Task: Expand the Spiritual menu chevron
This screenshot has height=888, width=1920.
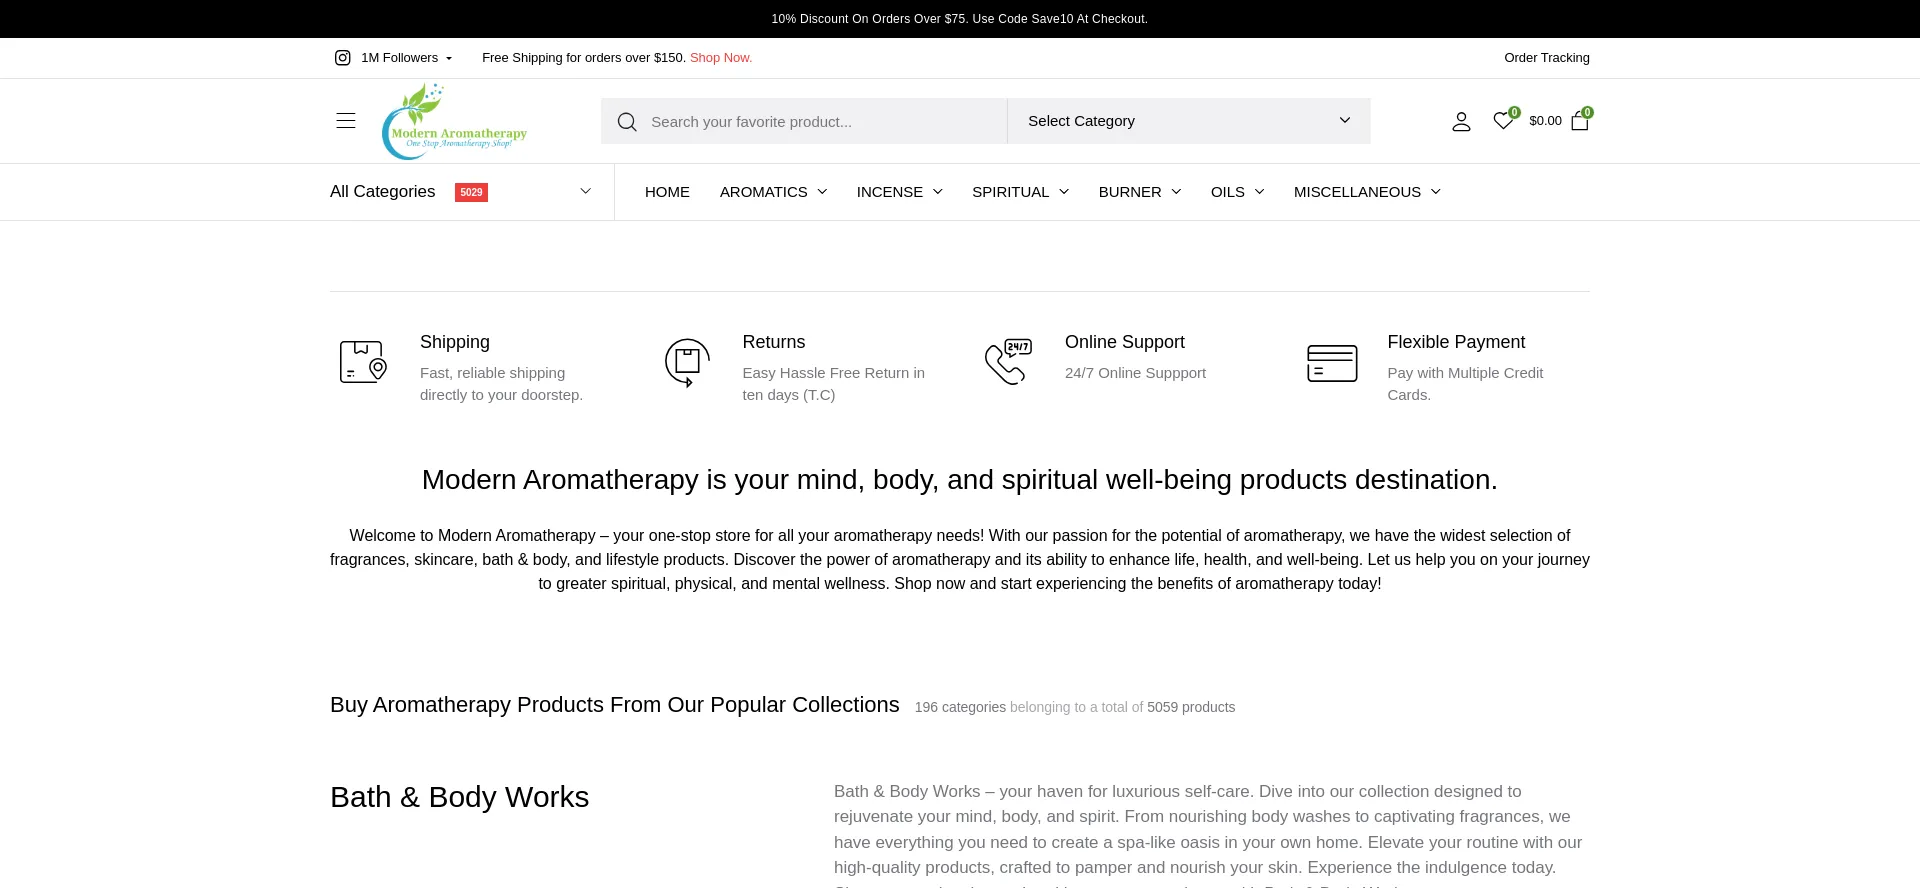Action: (1064, 192)
